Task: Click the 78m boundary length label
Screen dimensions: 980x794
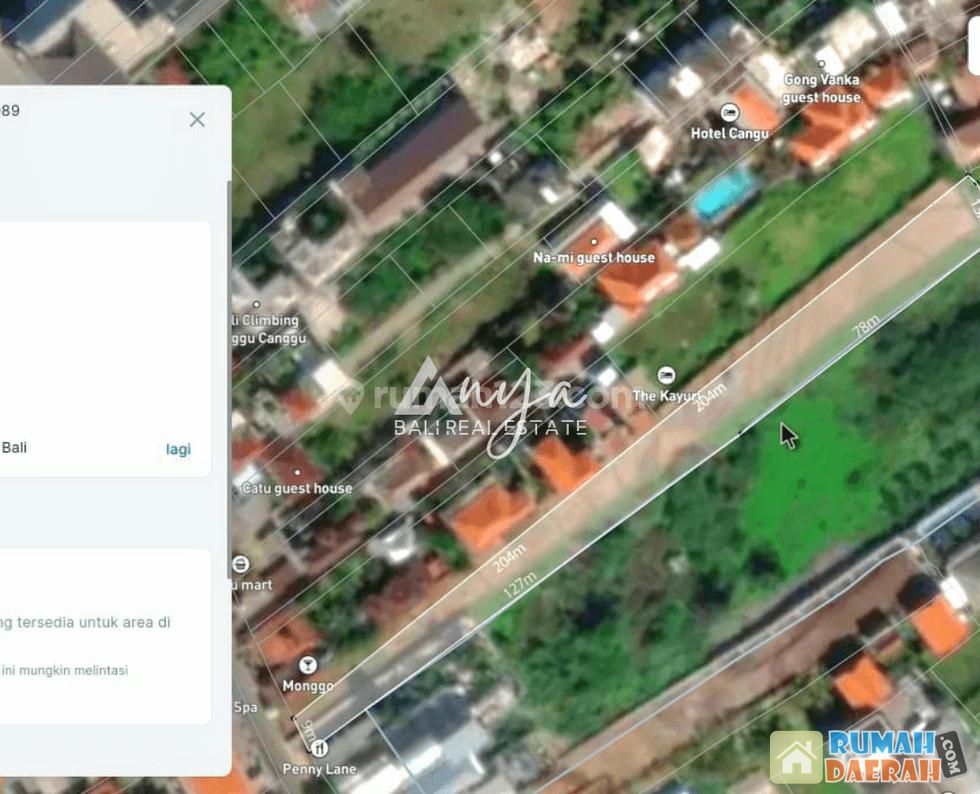Action: 865,332
